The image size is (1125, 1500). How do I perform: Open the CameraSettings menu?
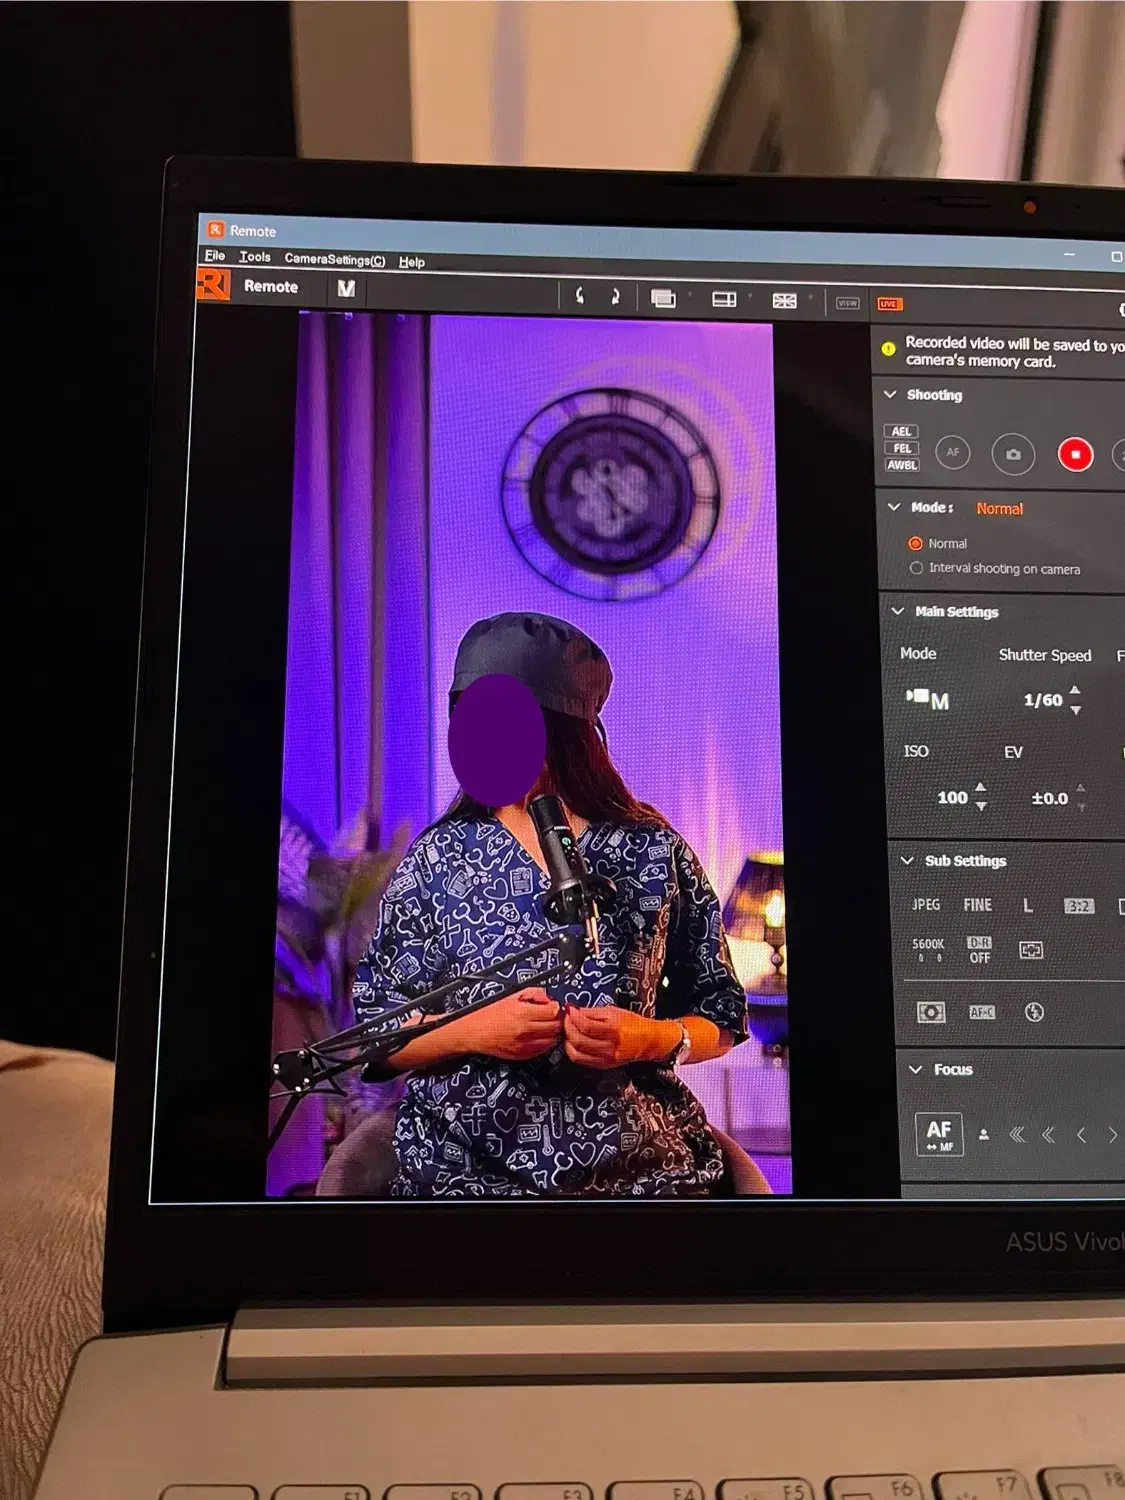click(334, 259)
